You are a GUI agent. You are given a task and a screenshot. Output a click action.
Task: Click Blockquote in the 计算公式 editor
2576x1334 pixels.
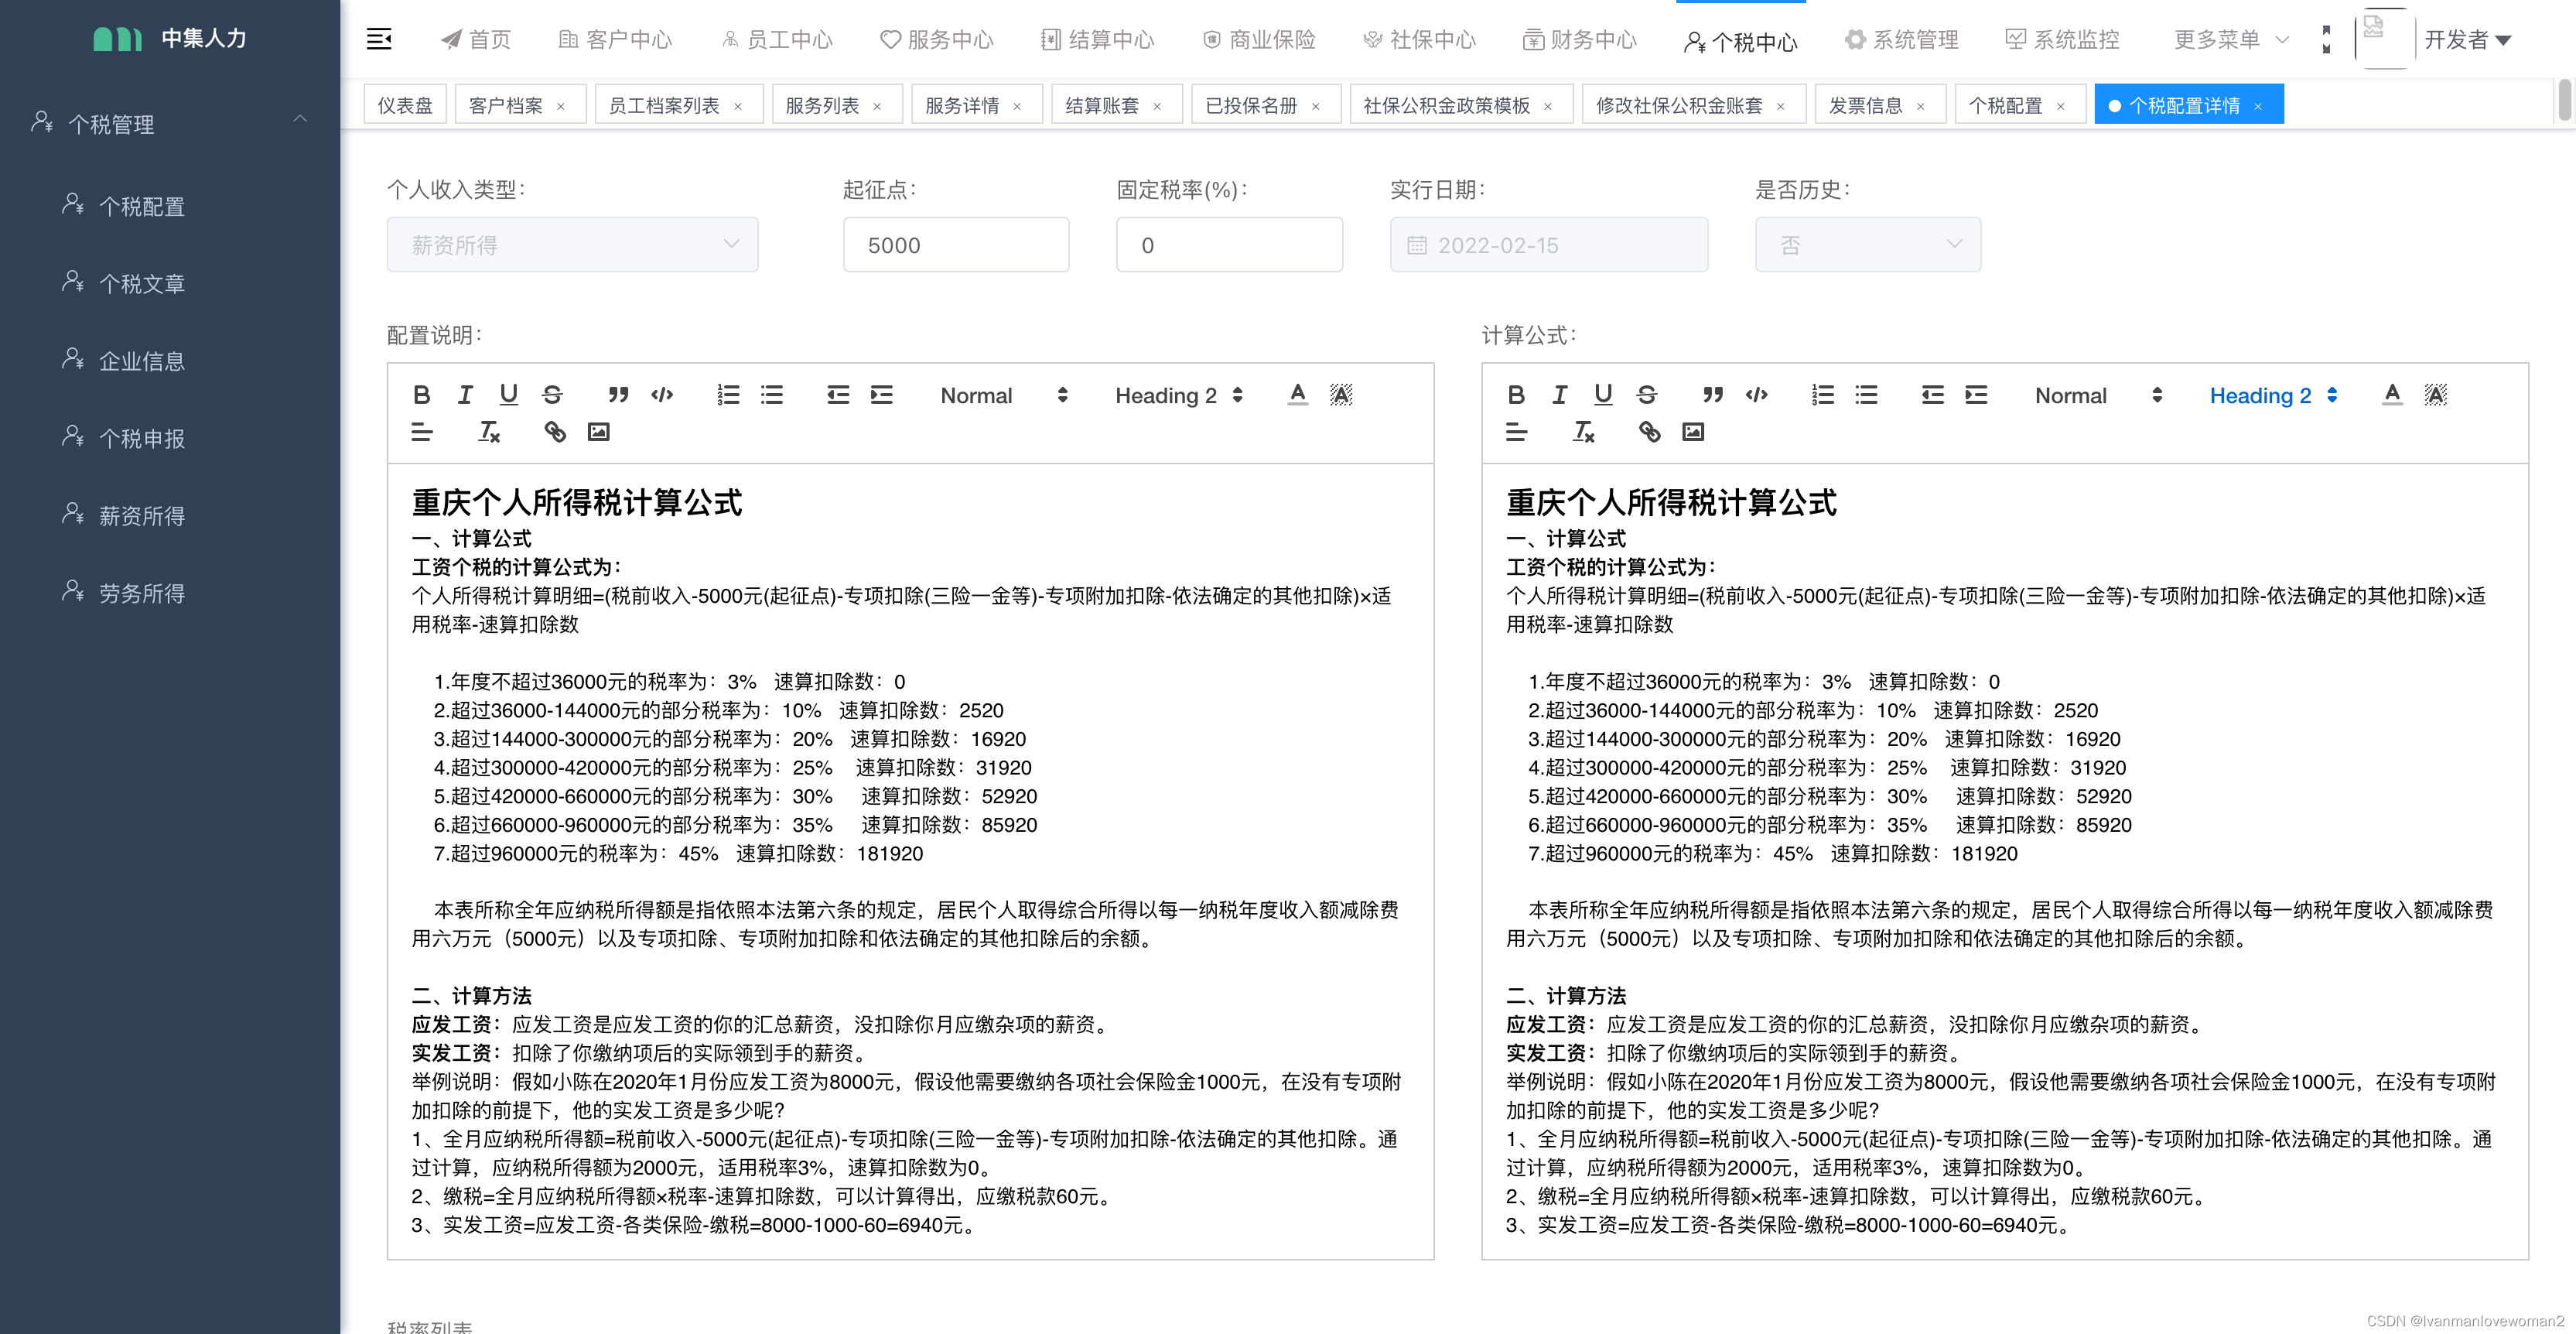[1713, 395]
